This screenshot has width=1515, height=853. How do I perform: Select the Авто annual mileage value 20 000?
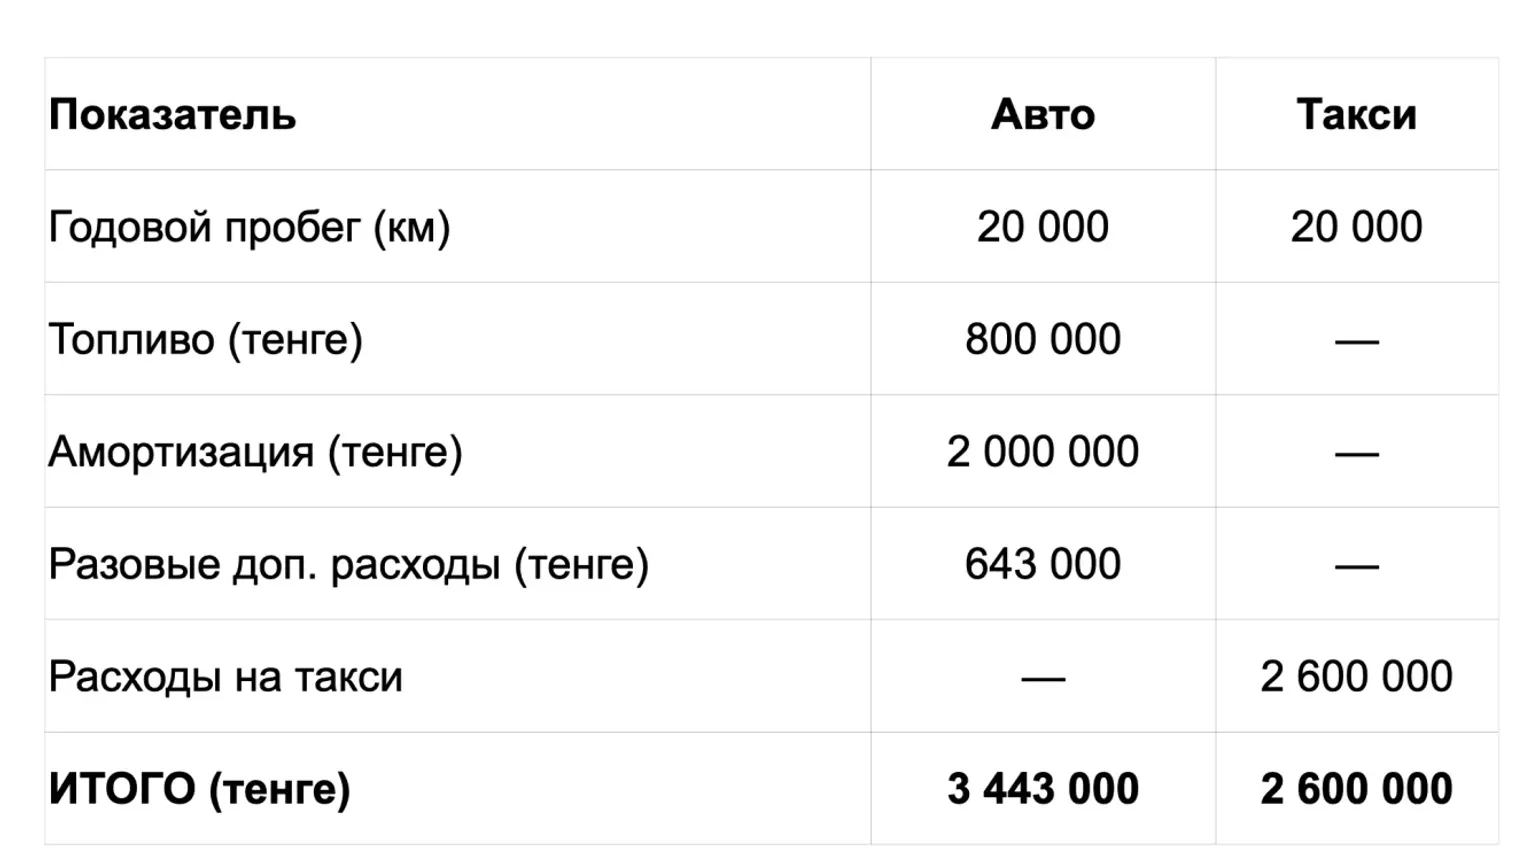click(1042, 227)
